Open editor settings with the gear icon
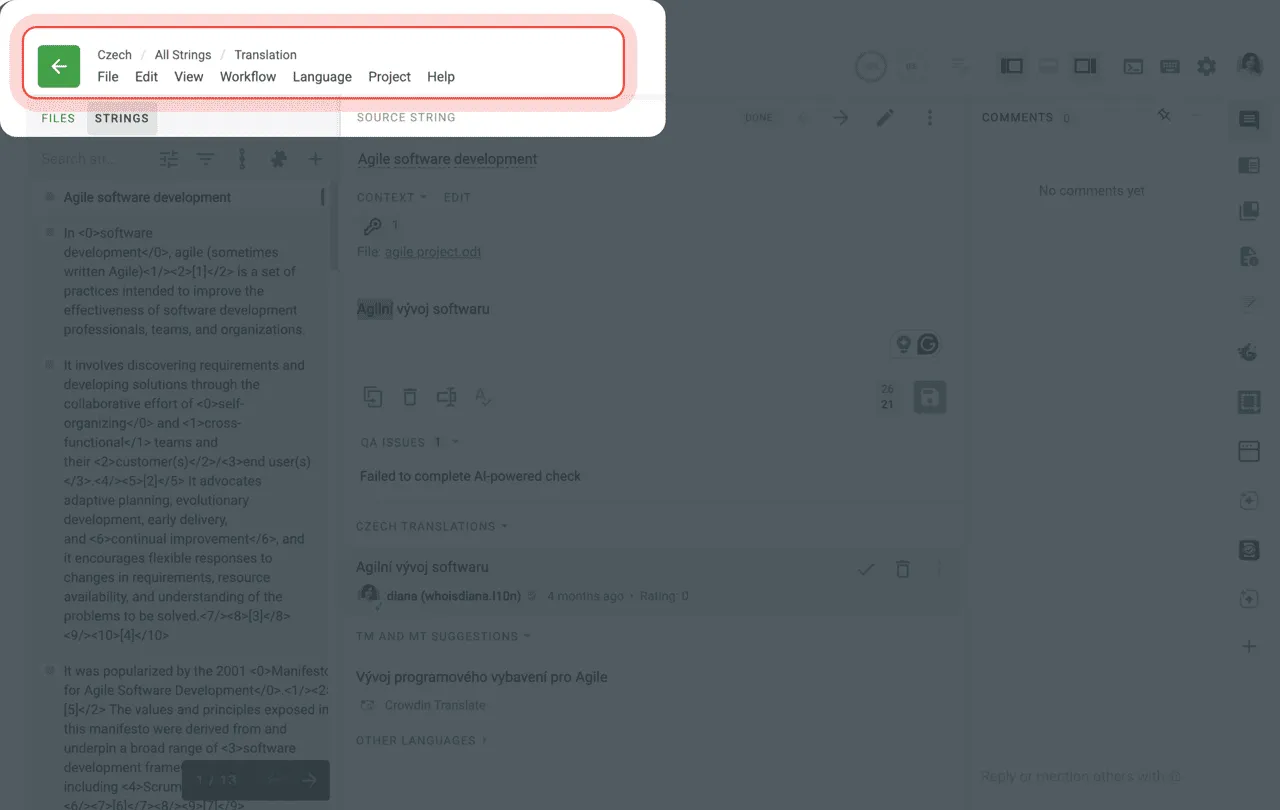Image resolution: width=1280 pixels, height=810 pixels. pyautogui.click(x=1206, y=66)
